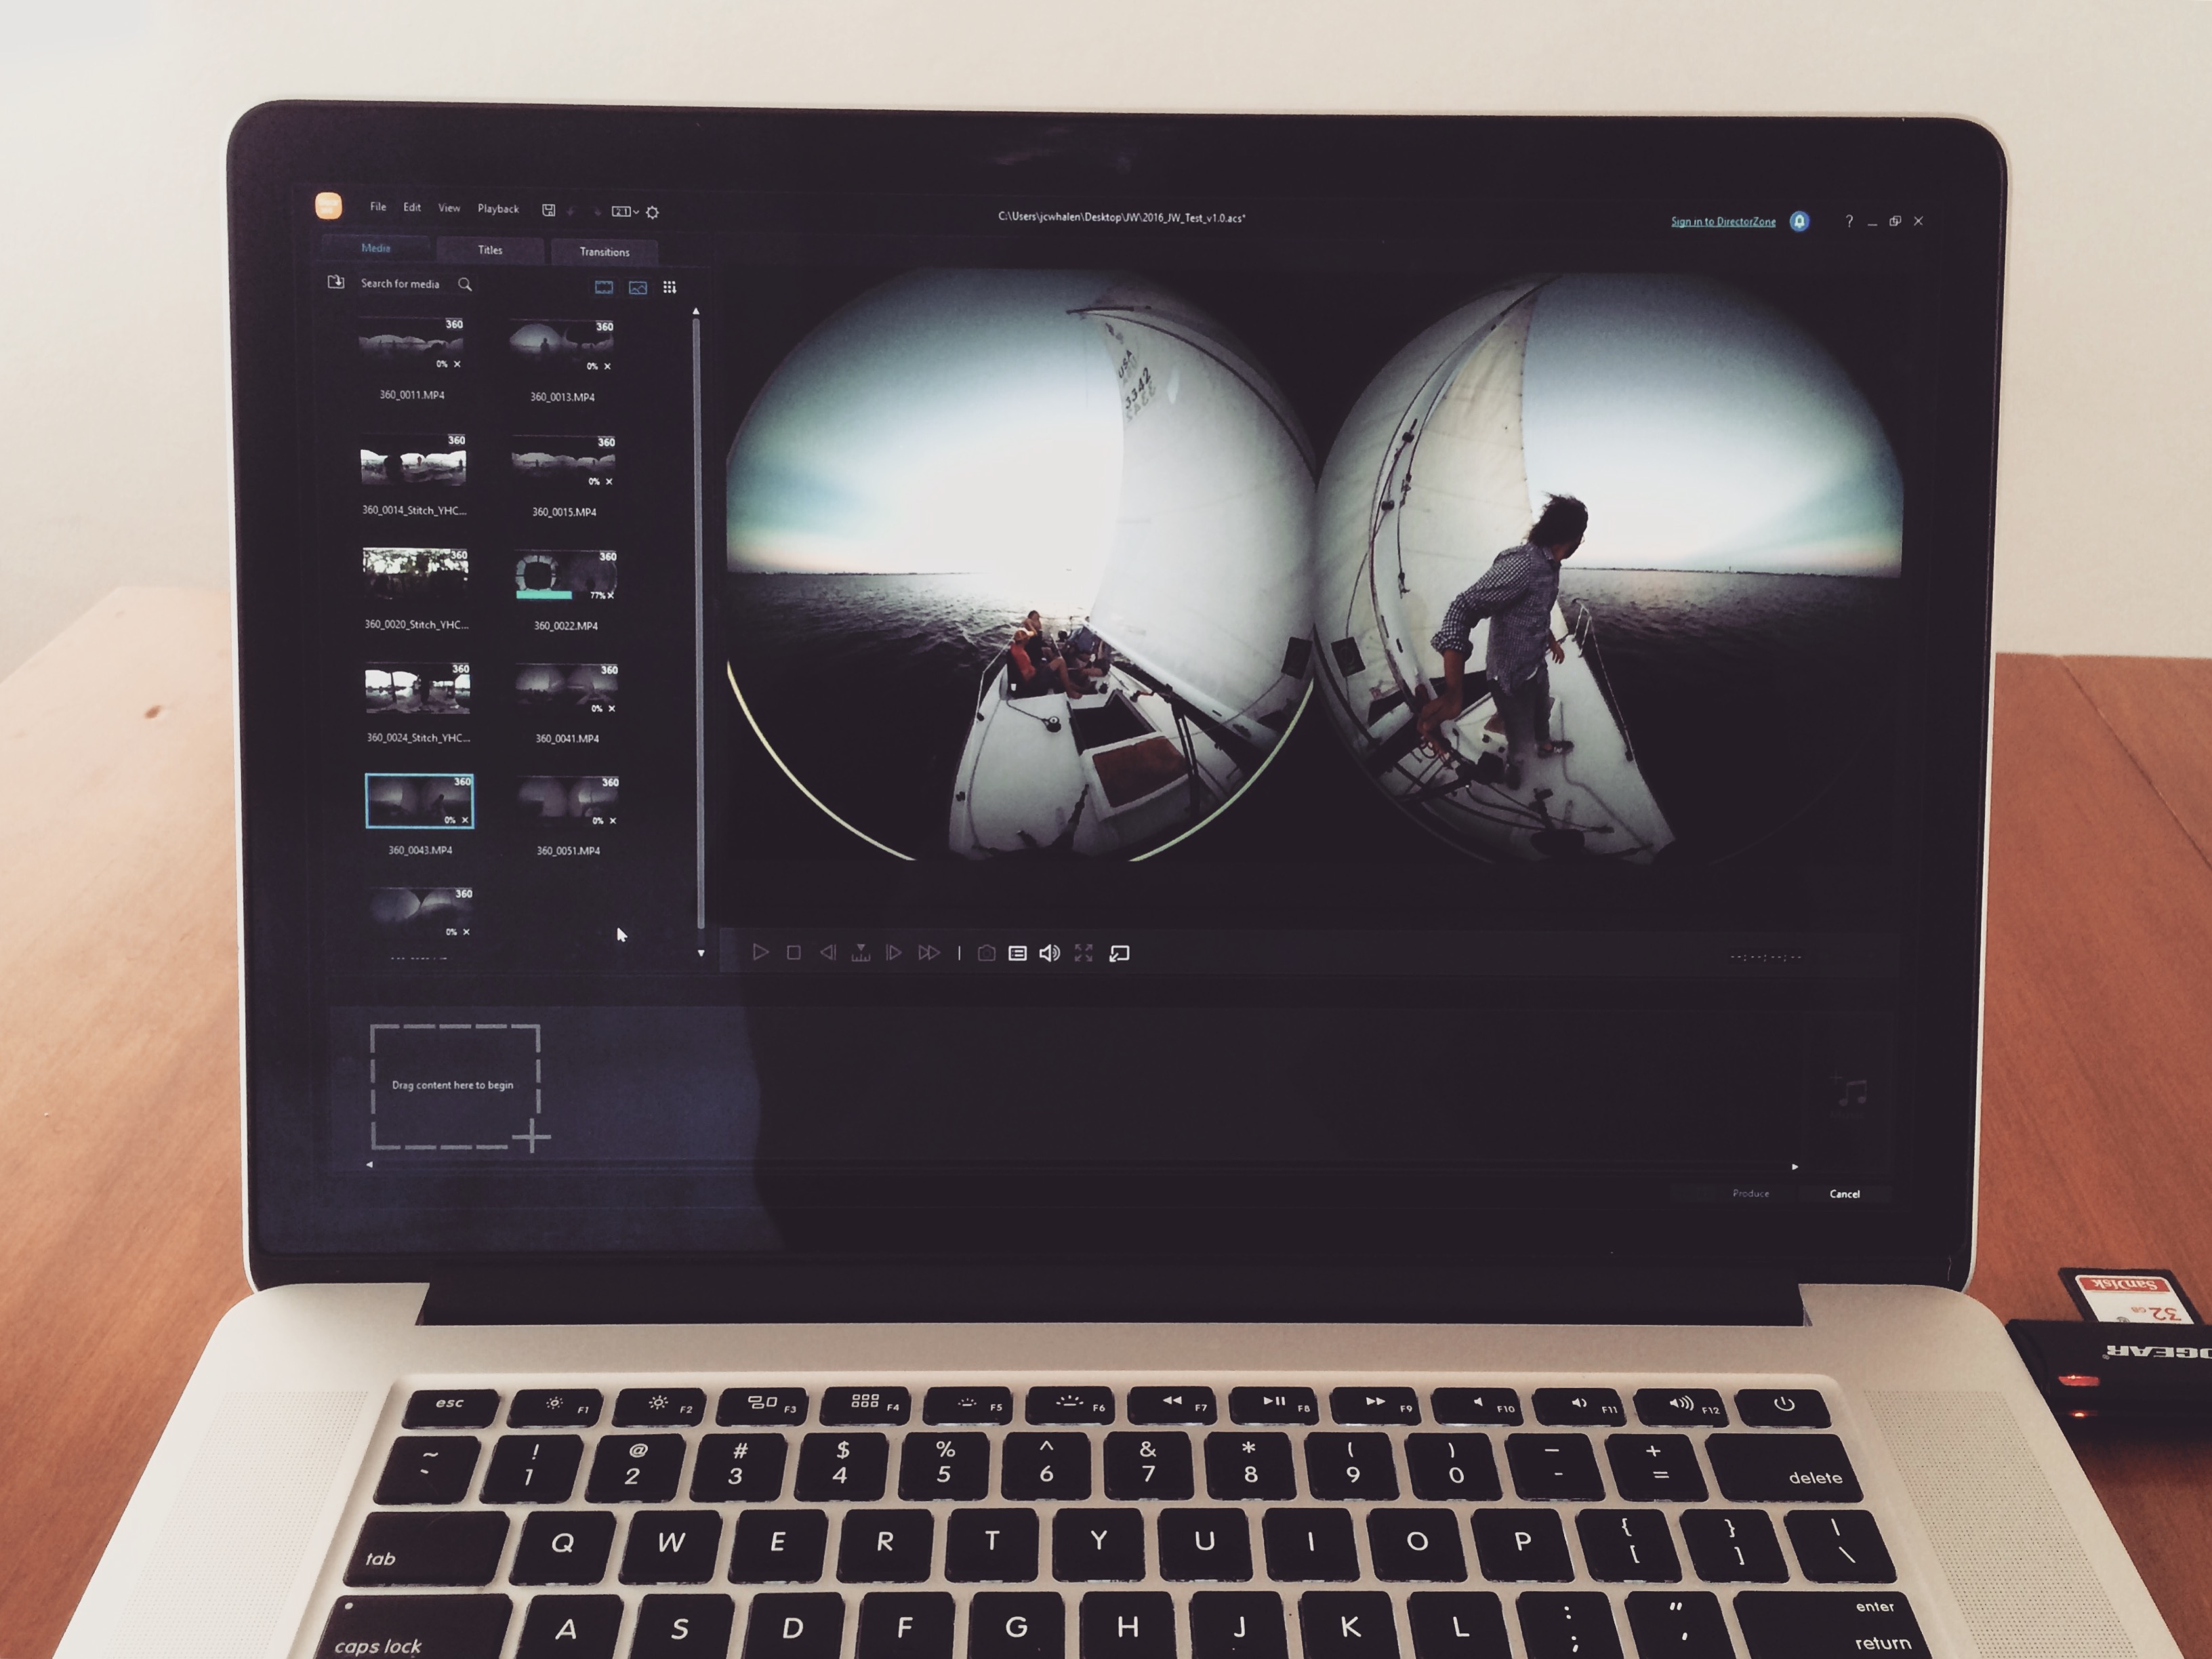Toggle the image filter picture icon
Screen dimensions: 2212x1659
[638, 288]
